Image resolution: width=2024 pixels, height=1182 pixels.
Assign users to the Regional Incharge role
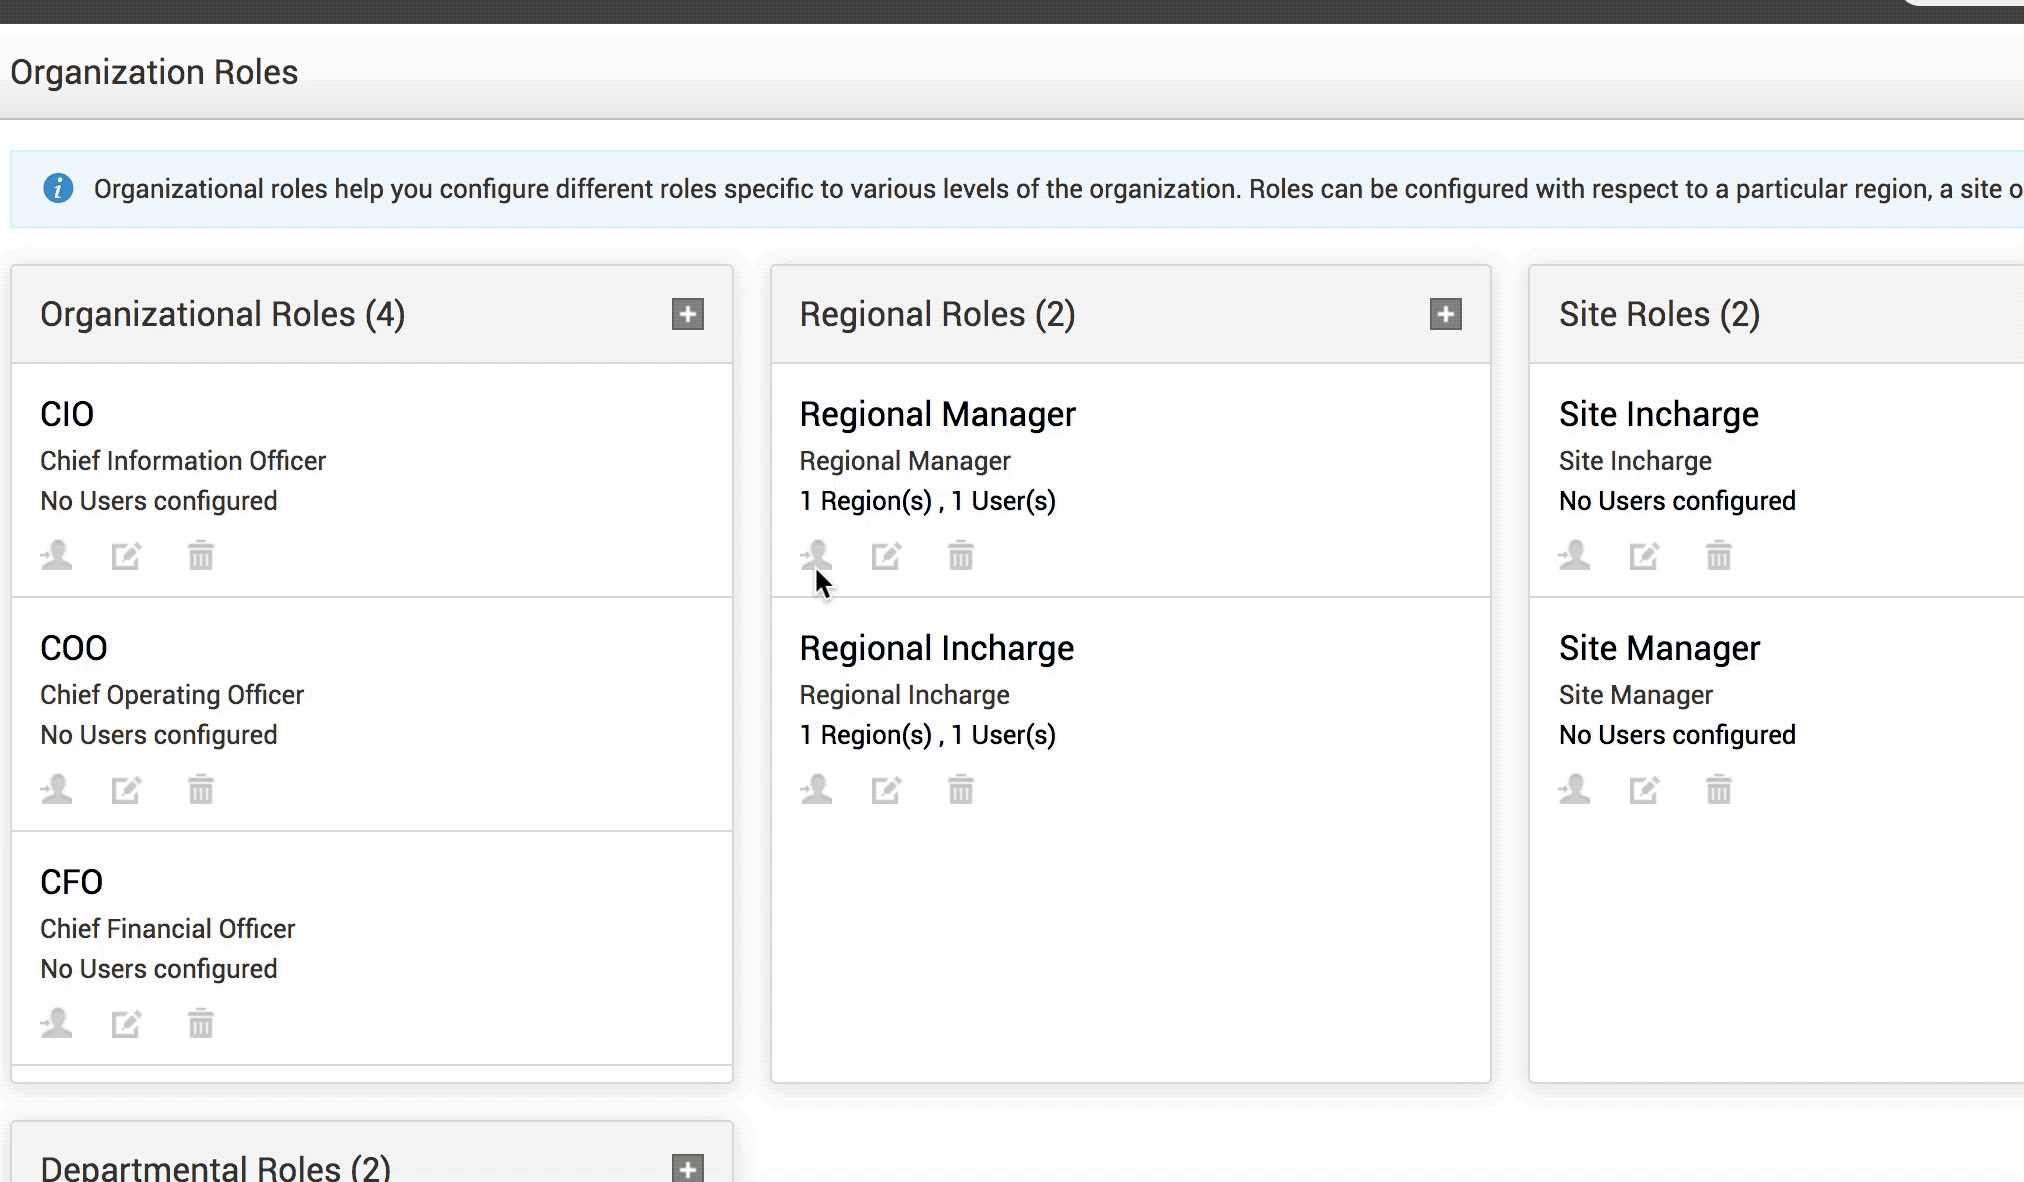pos(816,789)
